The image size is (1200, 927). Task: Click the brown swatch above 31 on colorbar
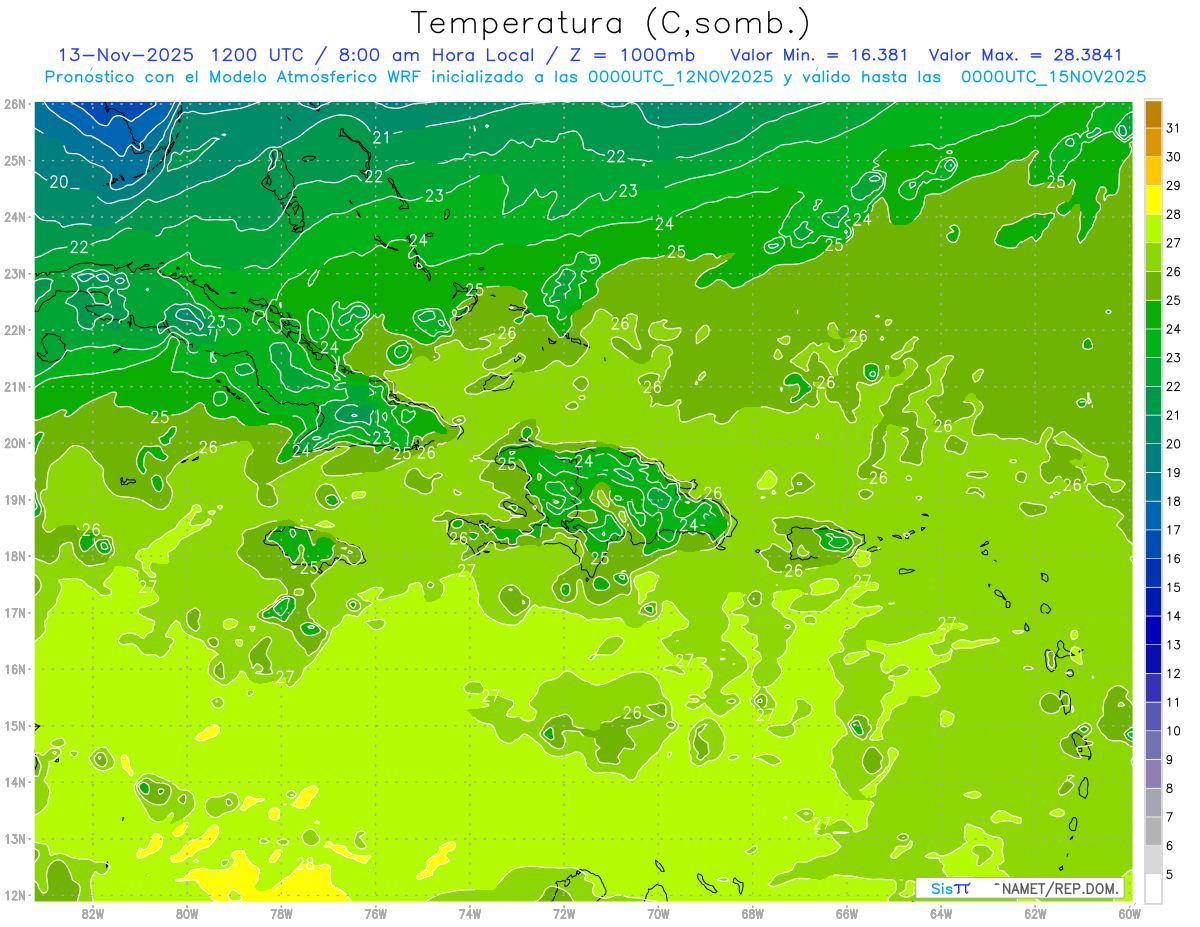pyautogui.click(x=1153, y=115)
